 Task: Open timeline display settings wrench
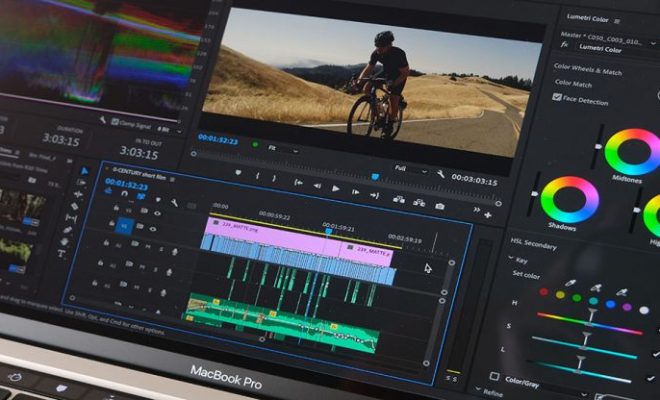[174, 203]
